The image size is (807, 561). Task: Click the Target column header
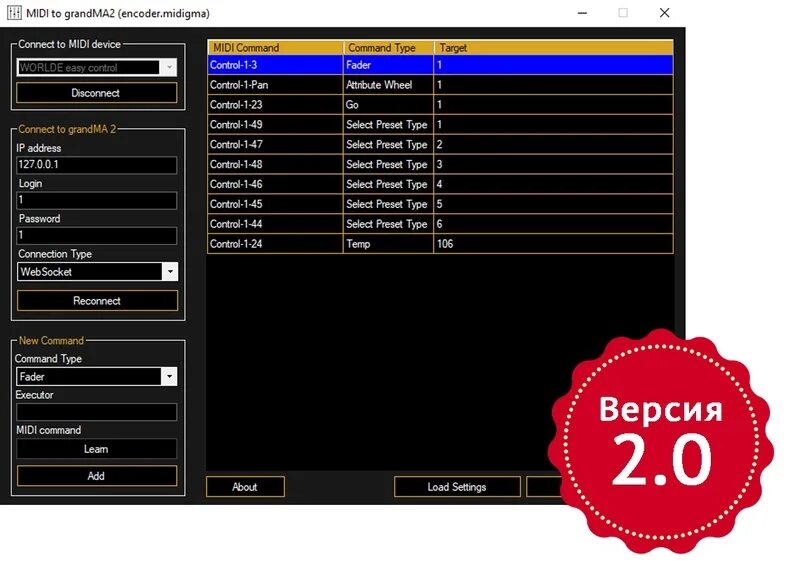pos(554,48)
